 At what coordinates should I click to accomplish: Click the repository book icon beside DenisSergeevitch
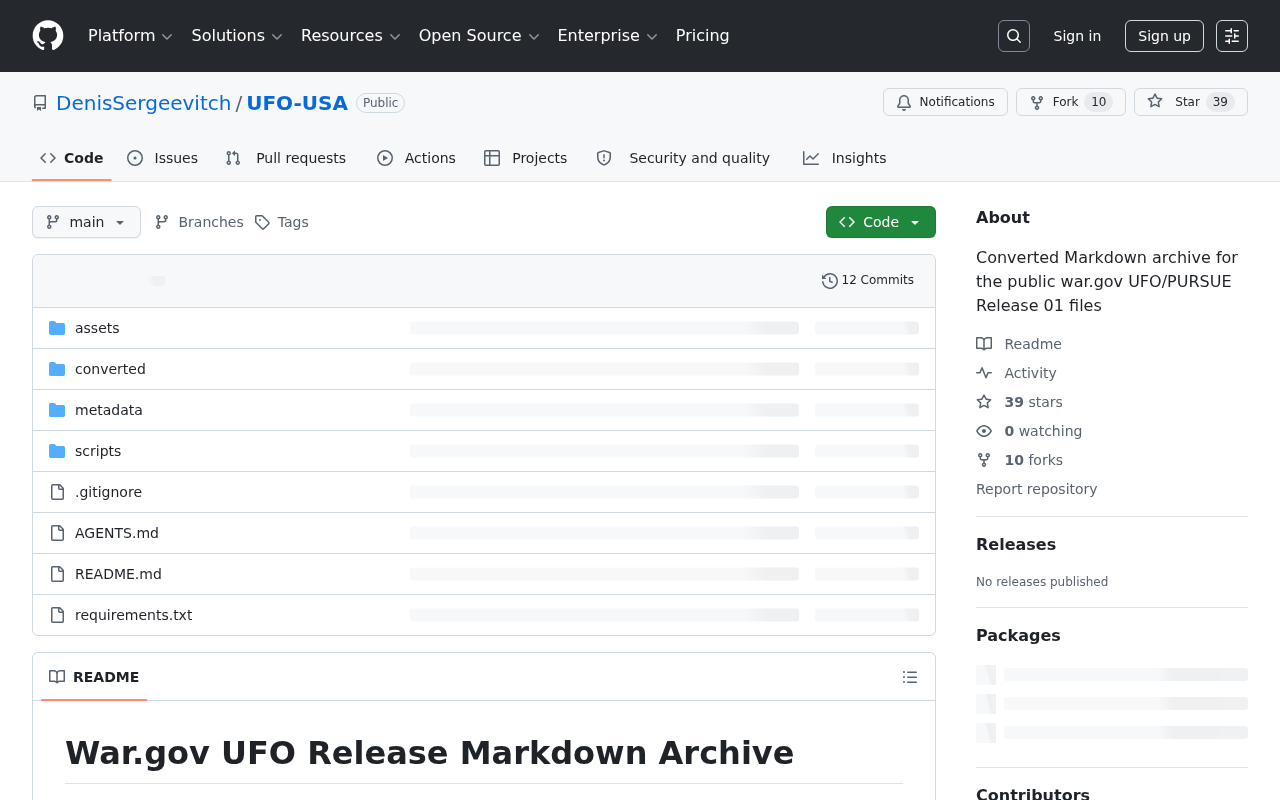40,103
